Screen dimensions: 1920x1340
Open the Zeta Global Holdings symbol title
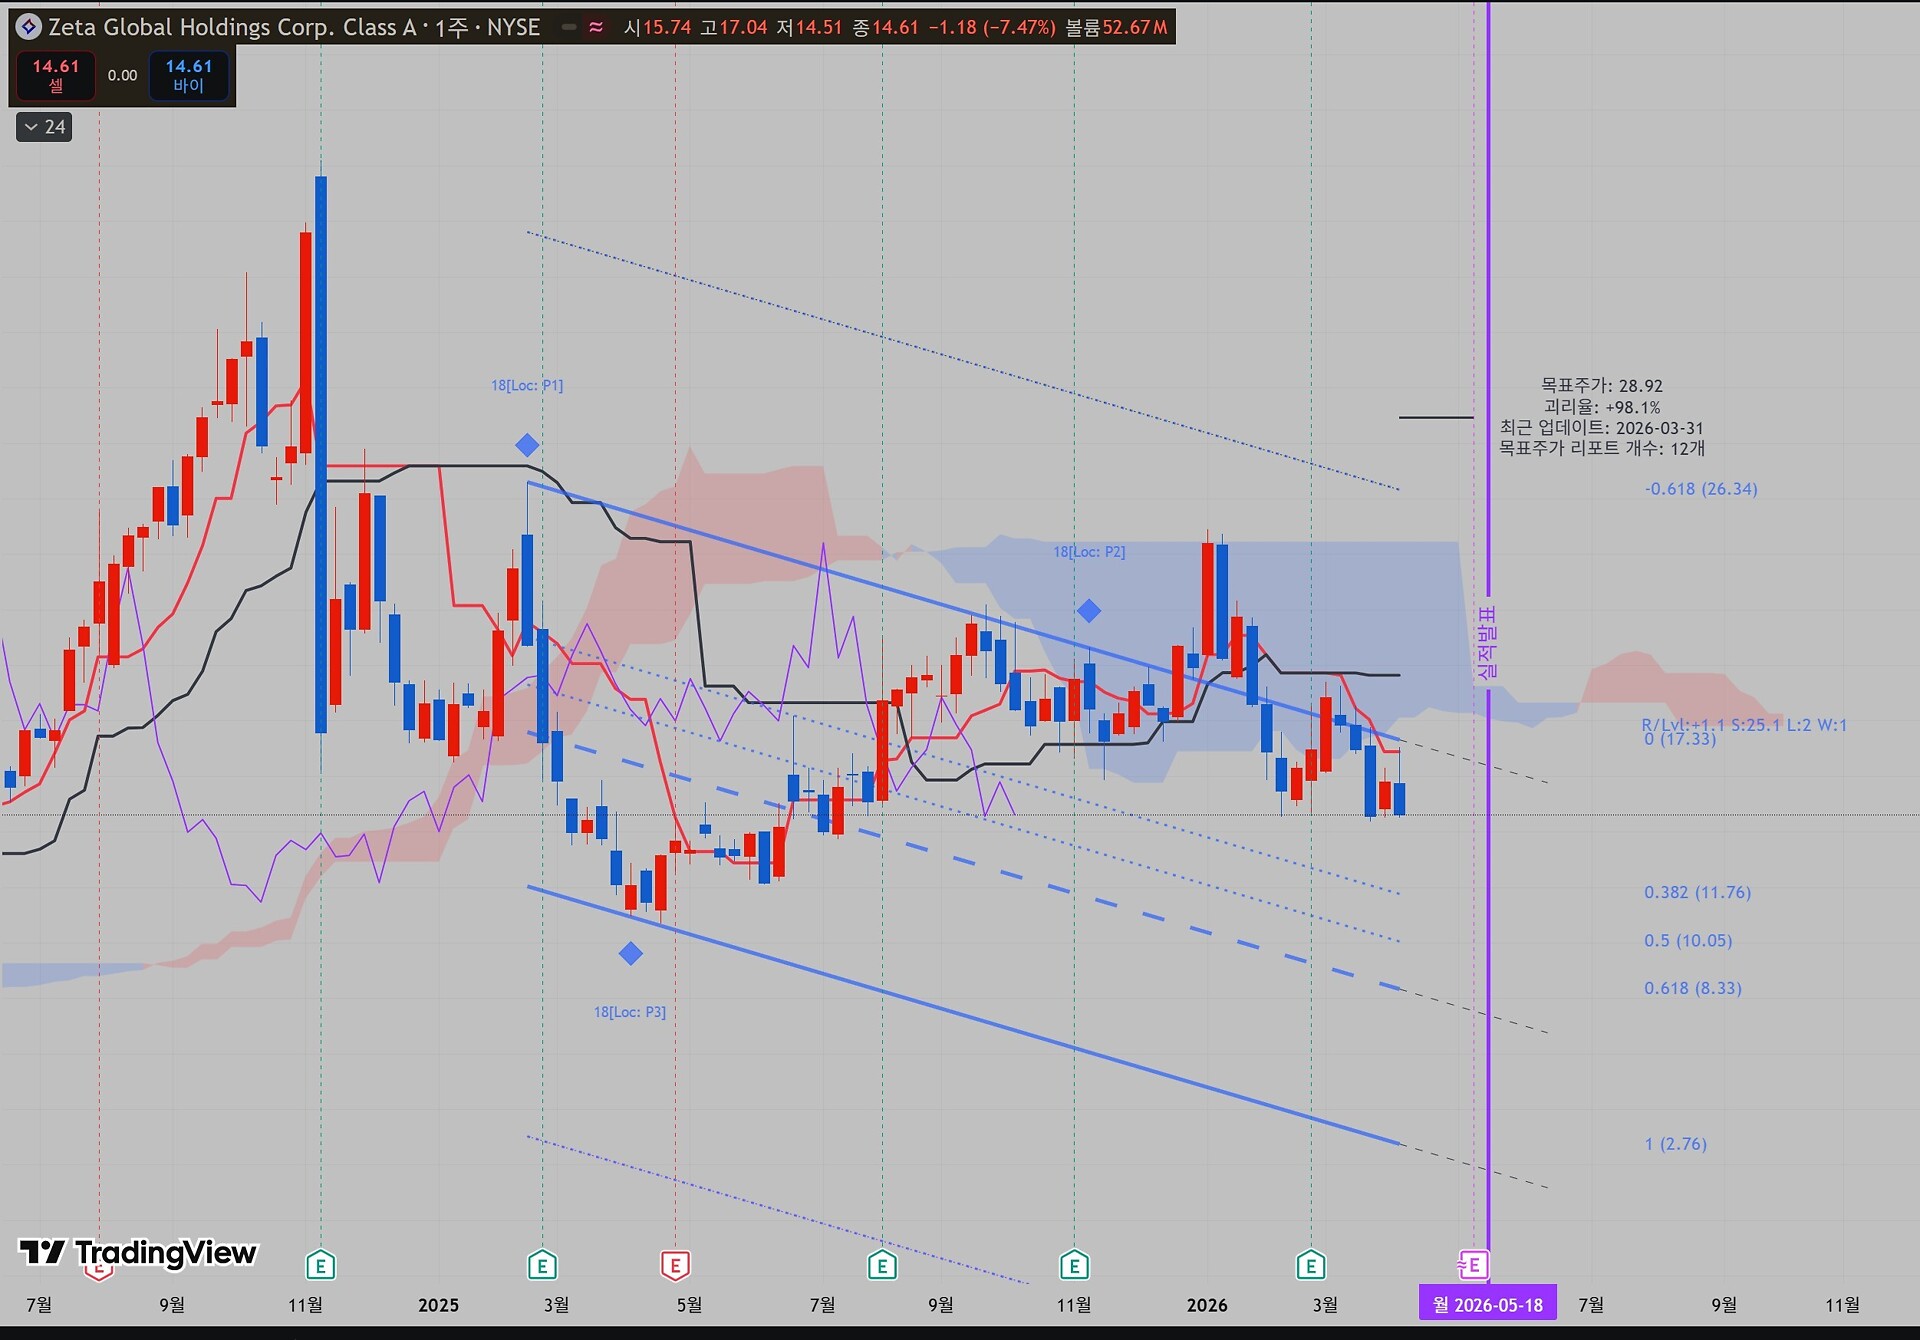point(230,27)
